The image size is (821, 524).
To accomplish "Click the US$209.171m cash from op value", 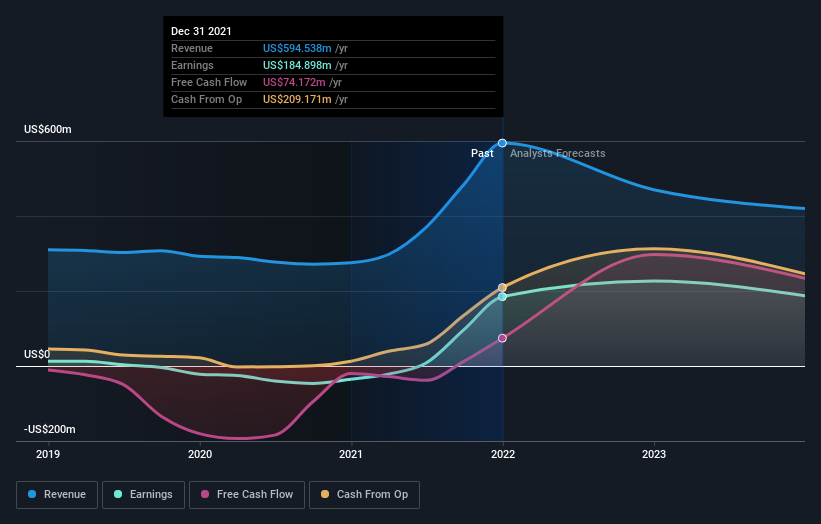I will pos(297,99).
